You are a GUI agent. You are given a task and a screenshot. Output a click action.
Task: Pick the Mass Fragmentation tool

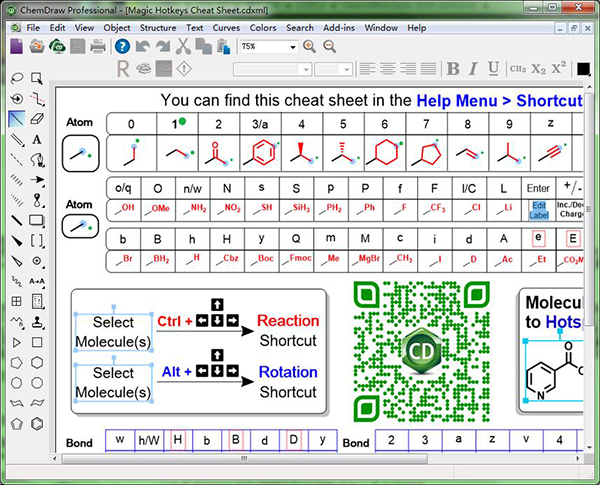(37, 99)
